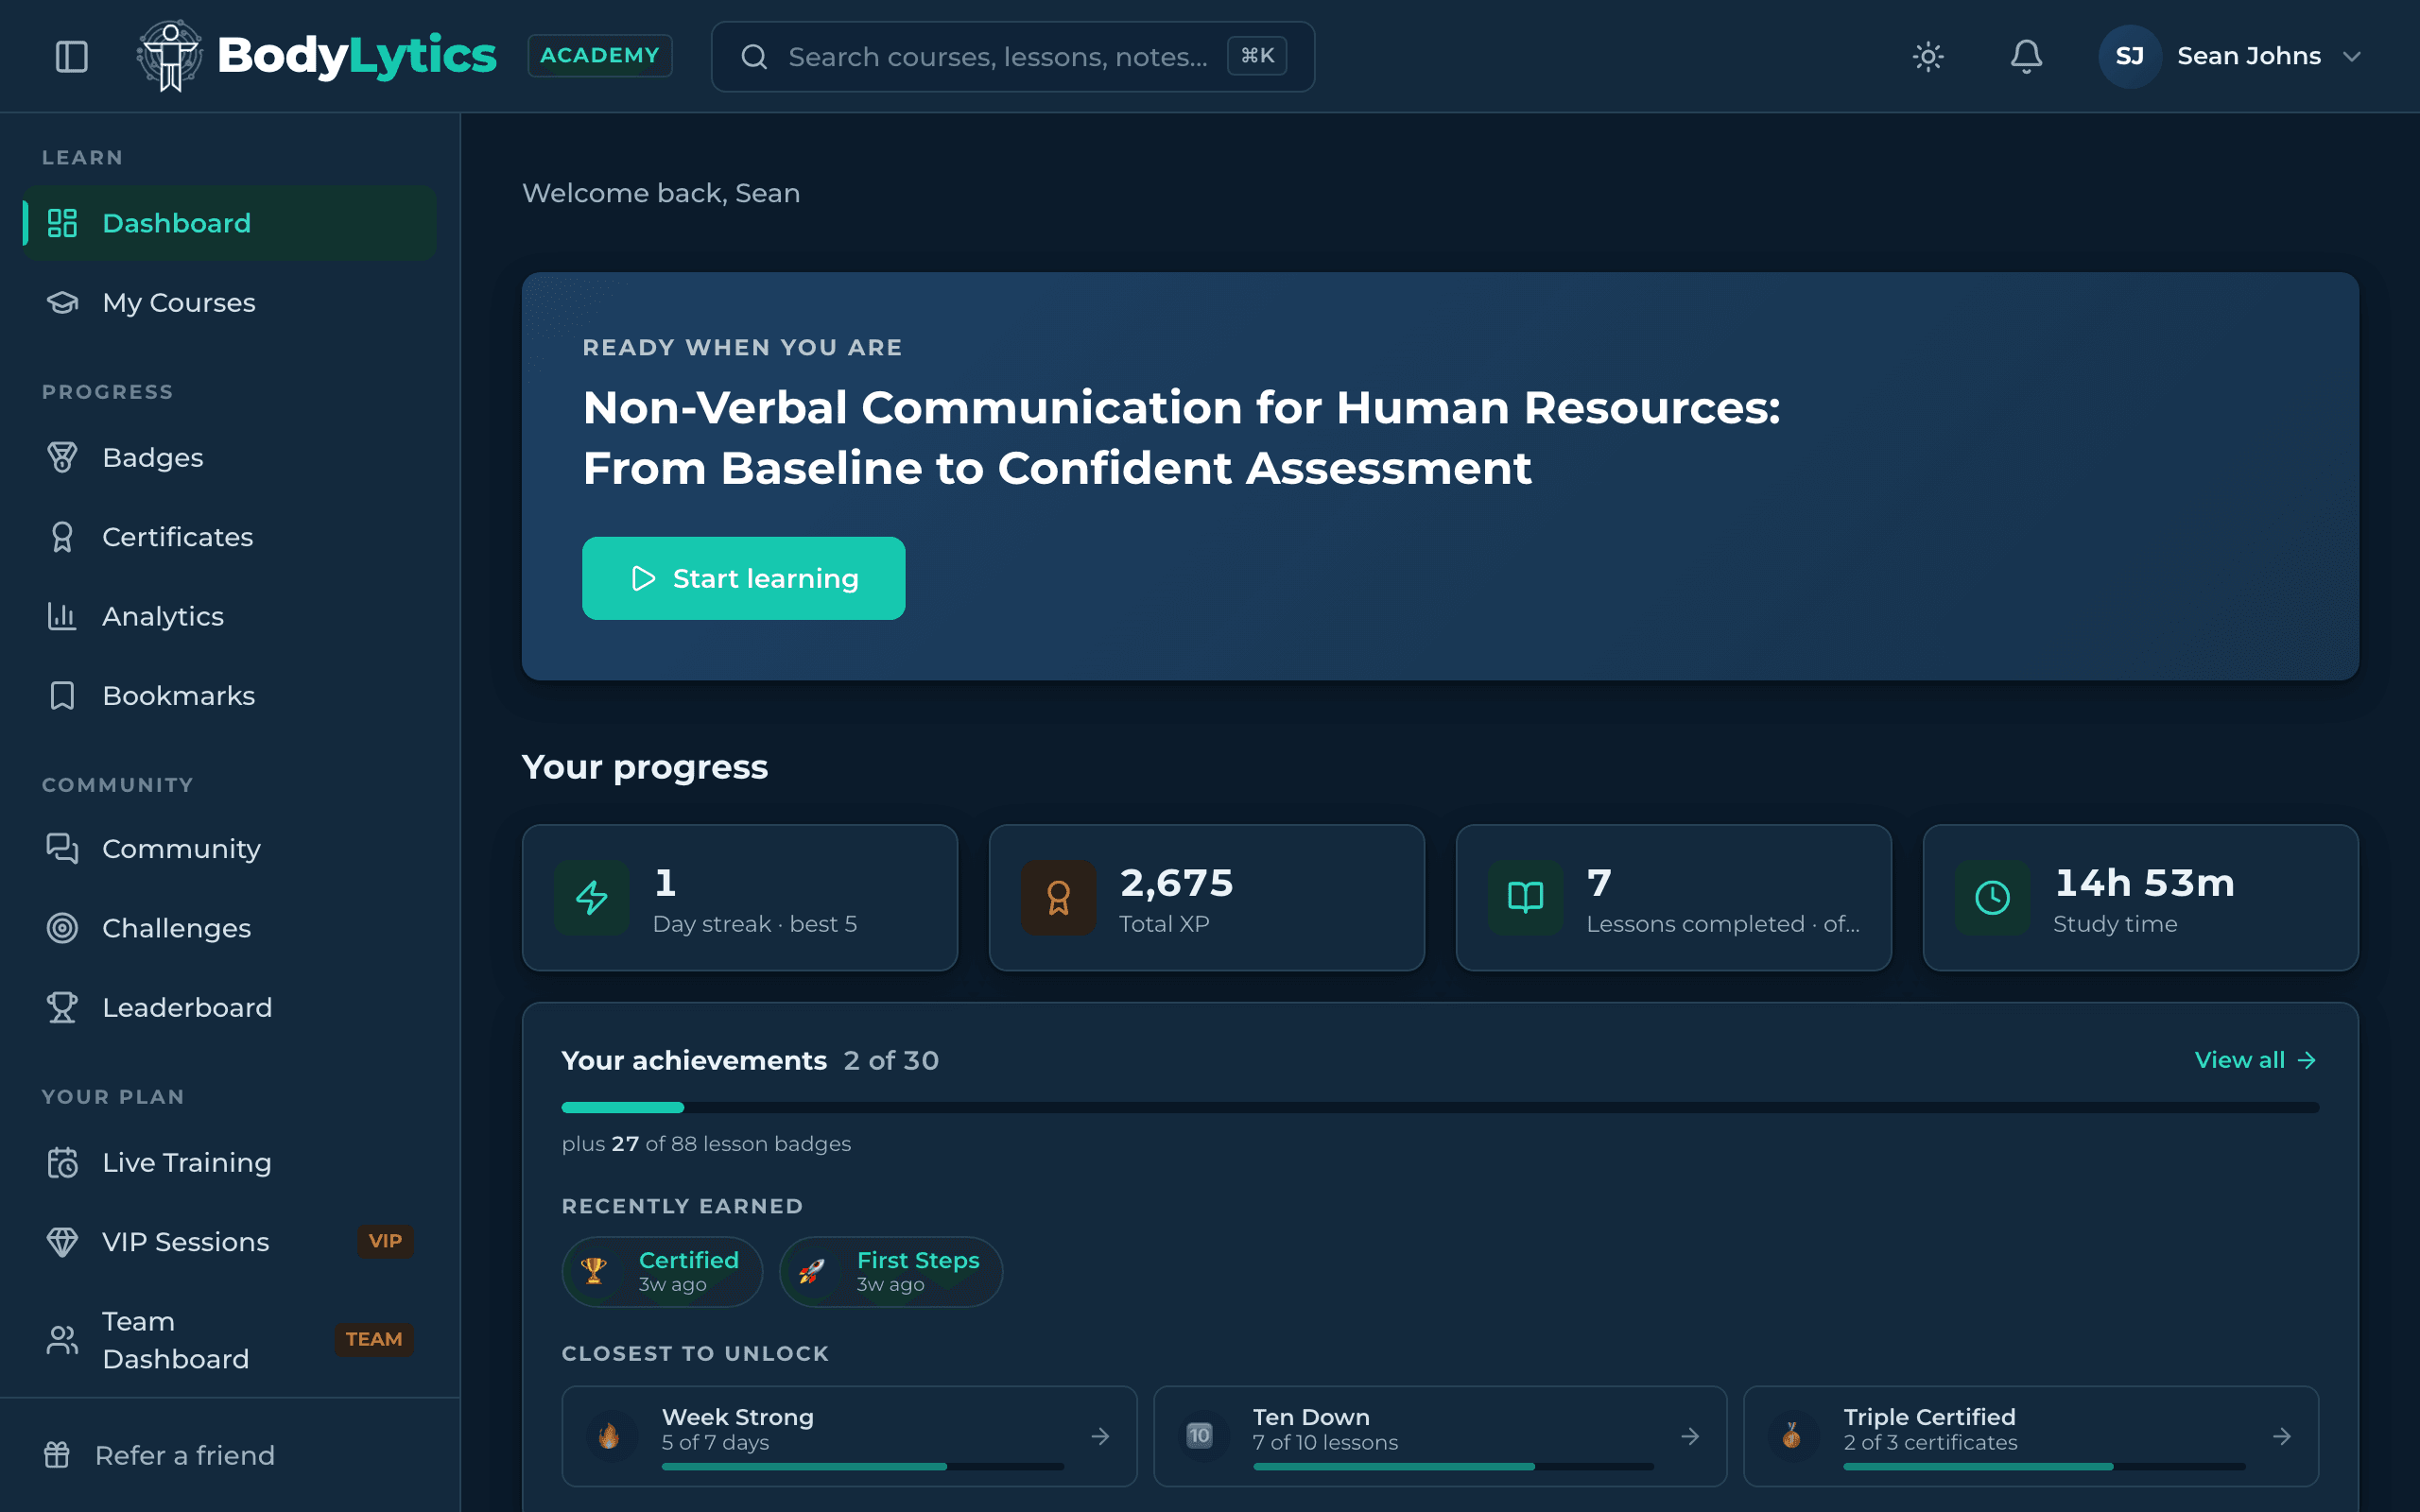Open Certificates page

pos(229,537)
